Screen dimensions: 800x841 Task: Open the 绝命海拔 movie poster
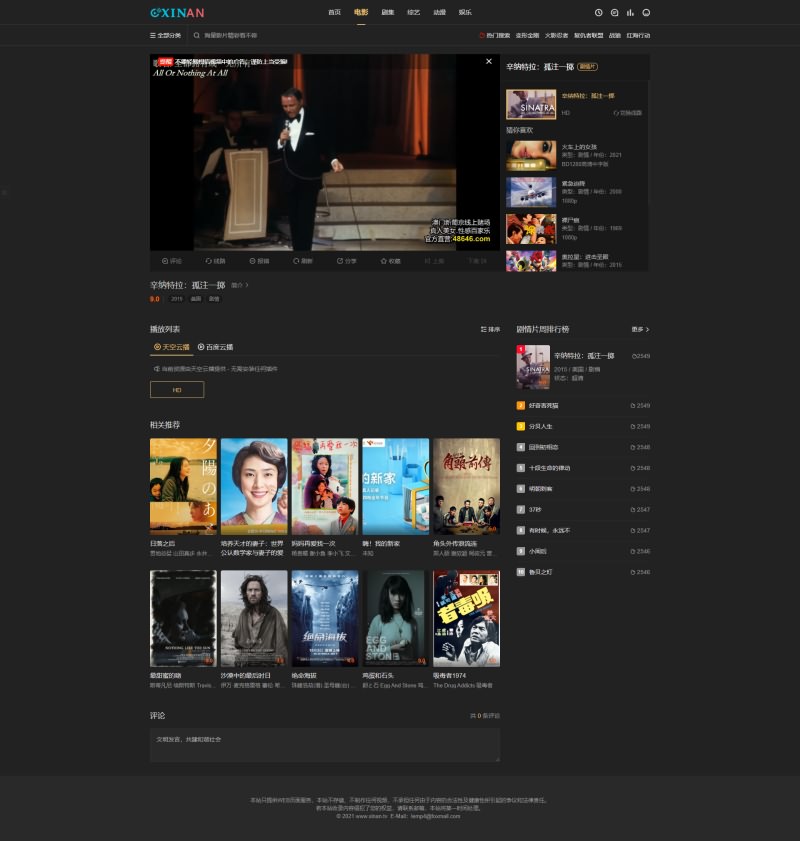click(x=325, y=618)
